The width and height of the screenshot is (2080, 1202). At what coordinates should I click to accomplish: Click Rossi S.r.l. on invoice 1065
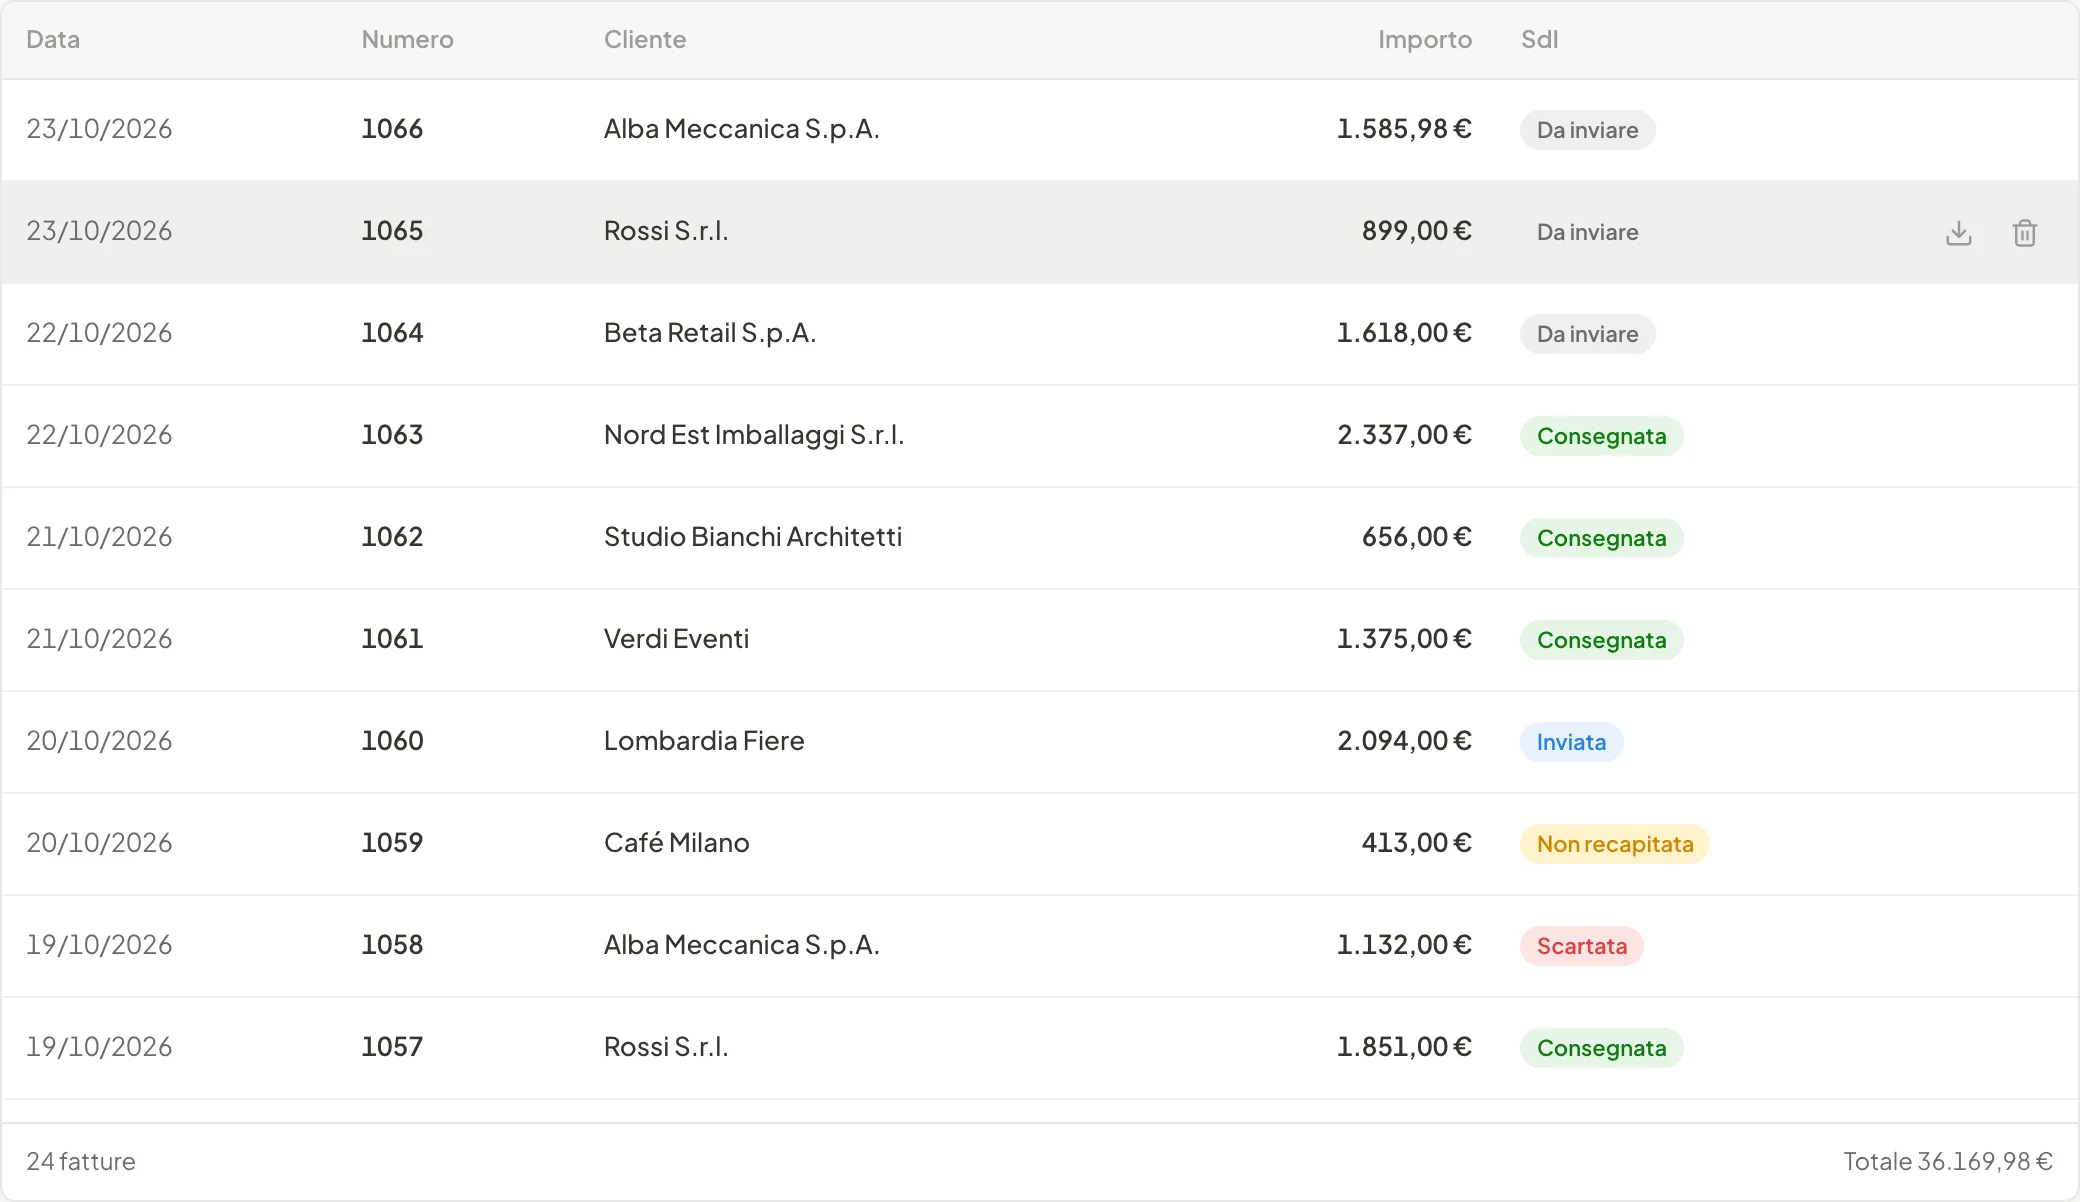(666, 231)
